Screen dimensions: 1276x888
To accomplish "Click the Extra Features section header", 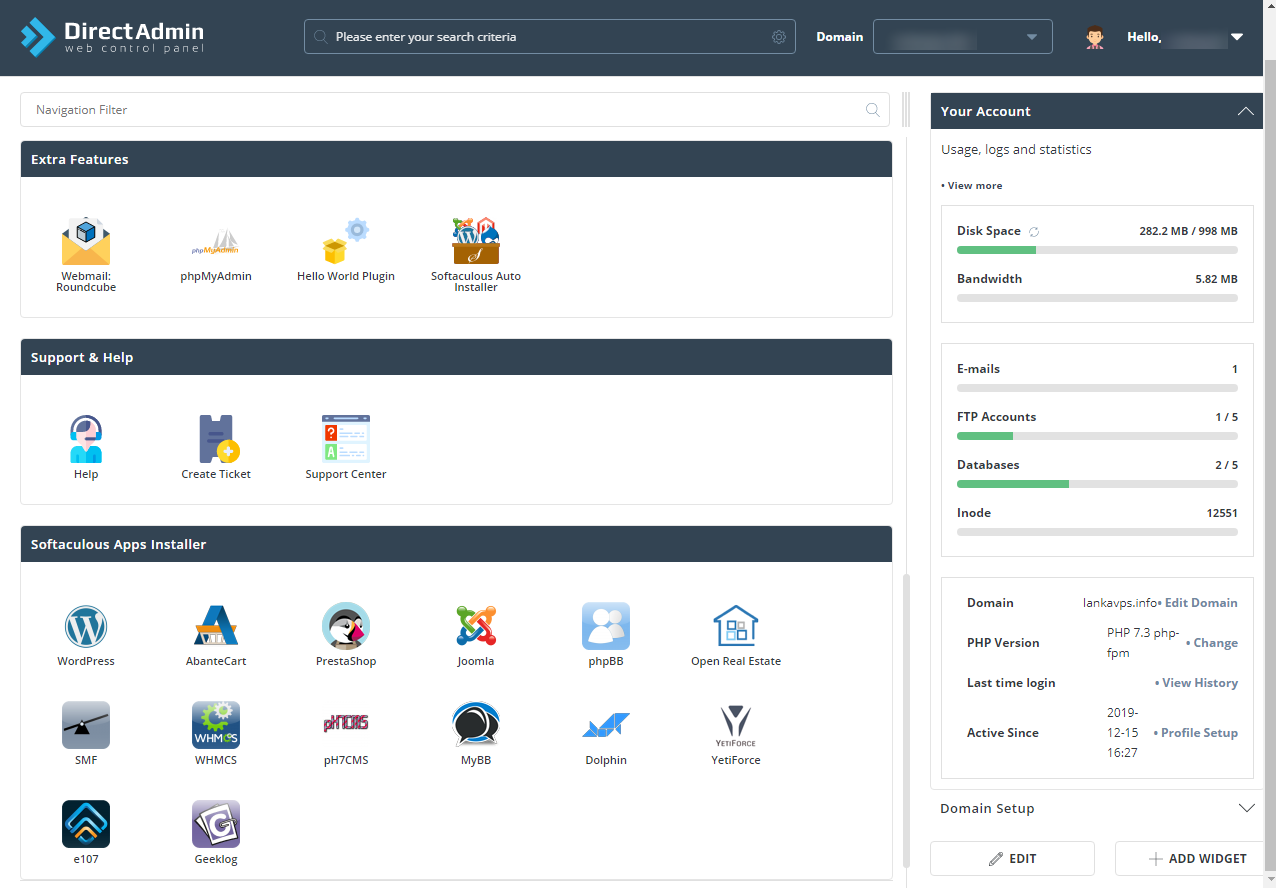I will tap(456, 159).
